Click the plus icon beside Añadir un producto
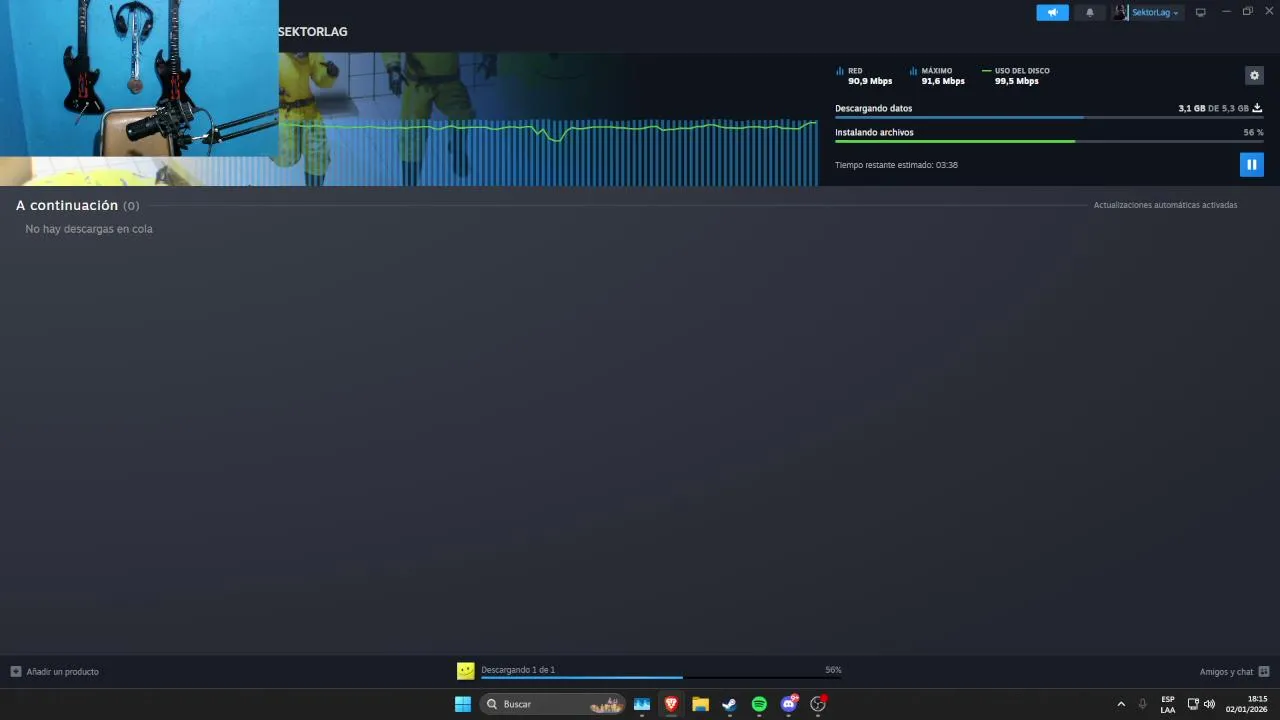 (15, 672)
